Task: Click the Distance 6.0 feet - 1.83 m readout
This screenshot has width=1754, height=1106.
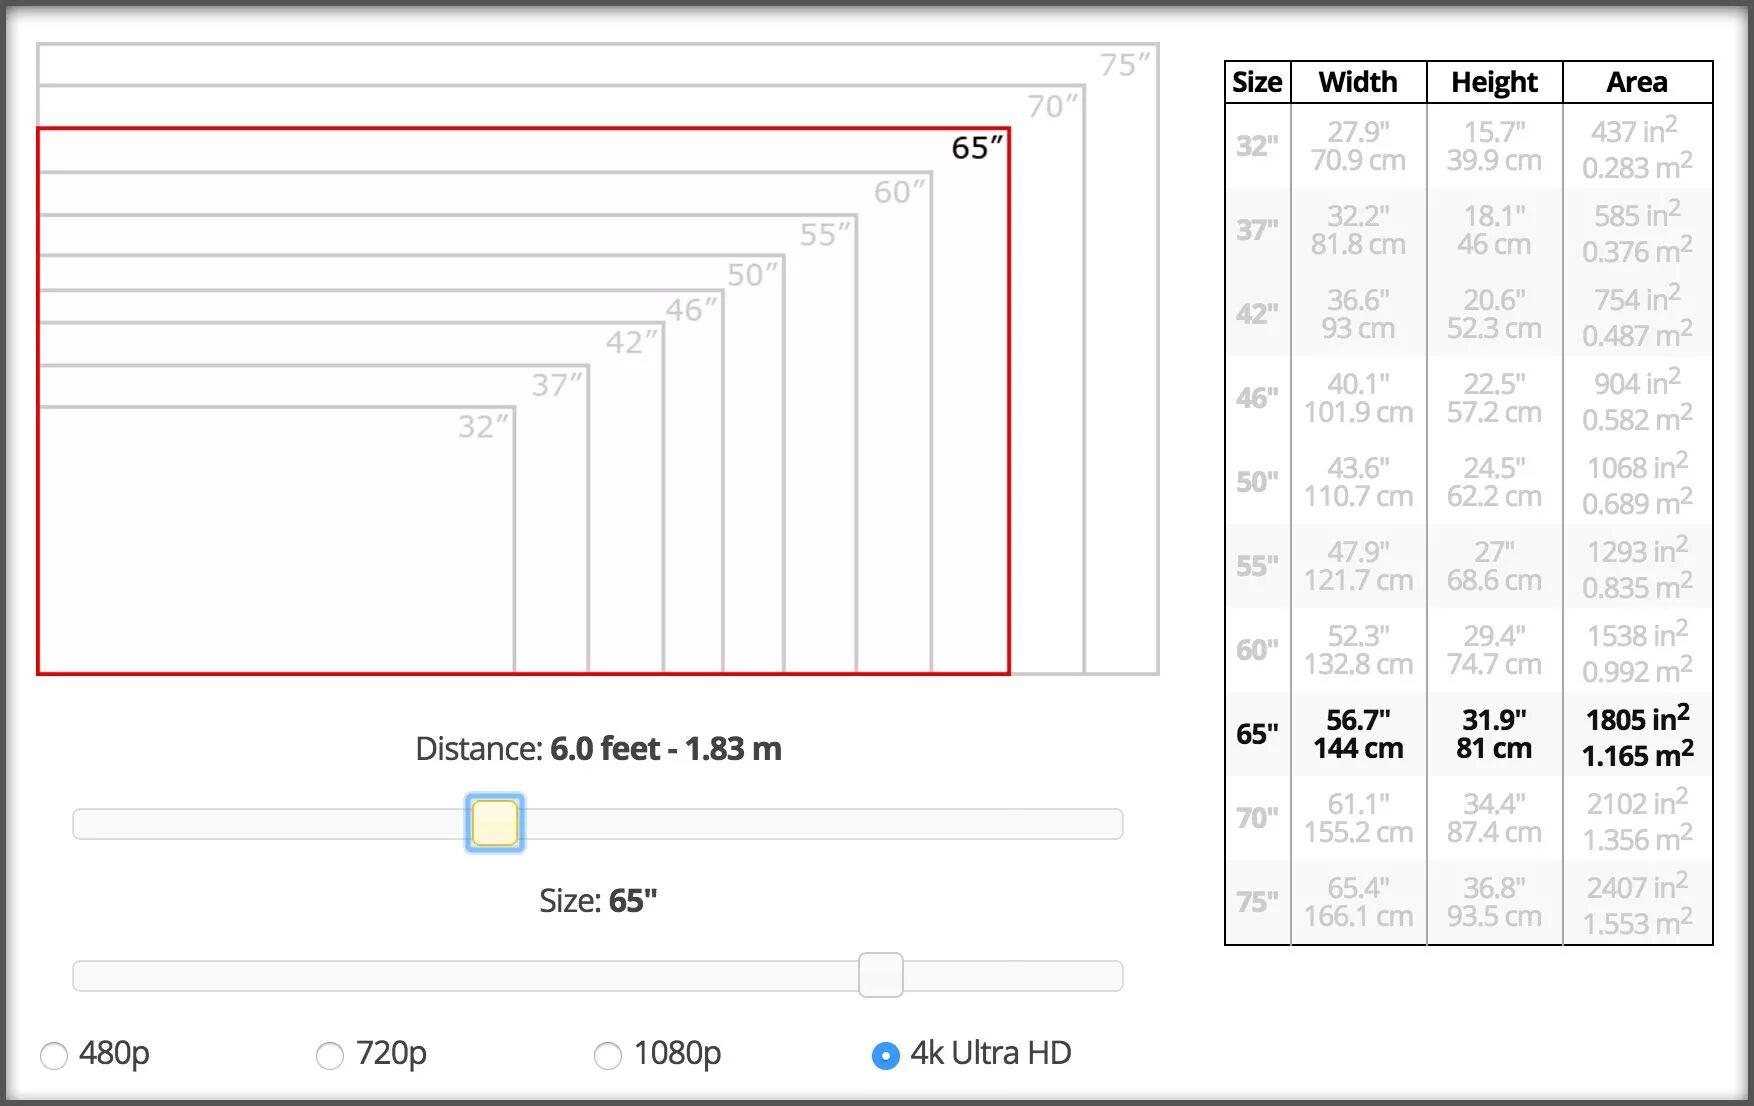Action: 598,748
